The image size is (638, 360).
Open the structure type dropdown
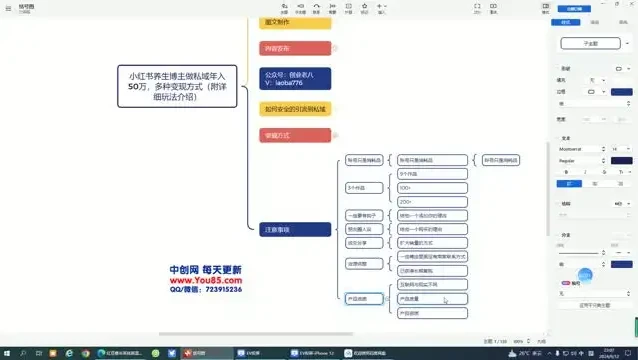coord(622,204)
